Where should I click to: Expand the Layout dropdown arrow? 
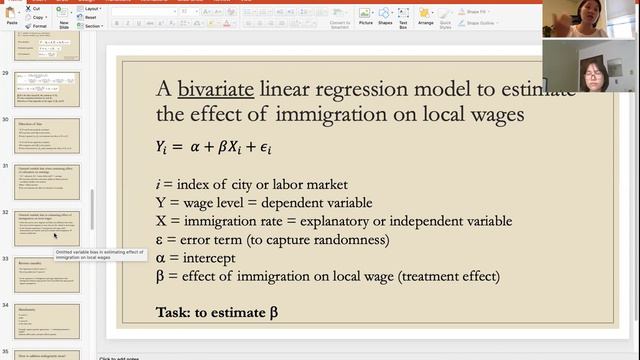(101, 9)
